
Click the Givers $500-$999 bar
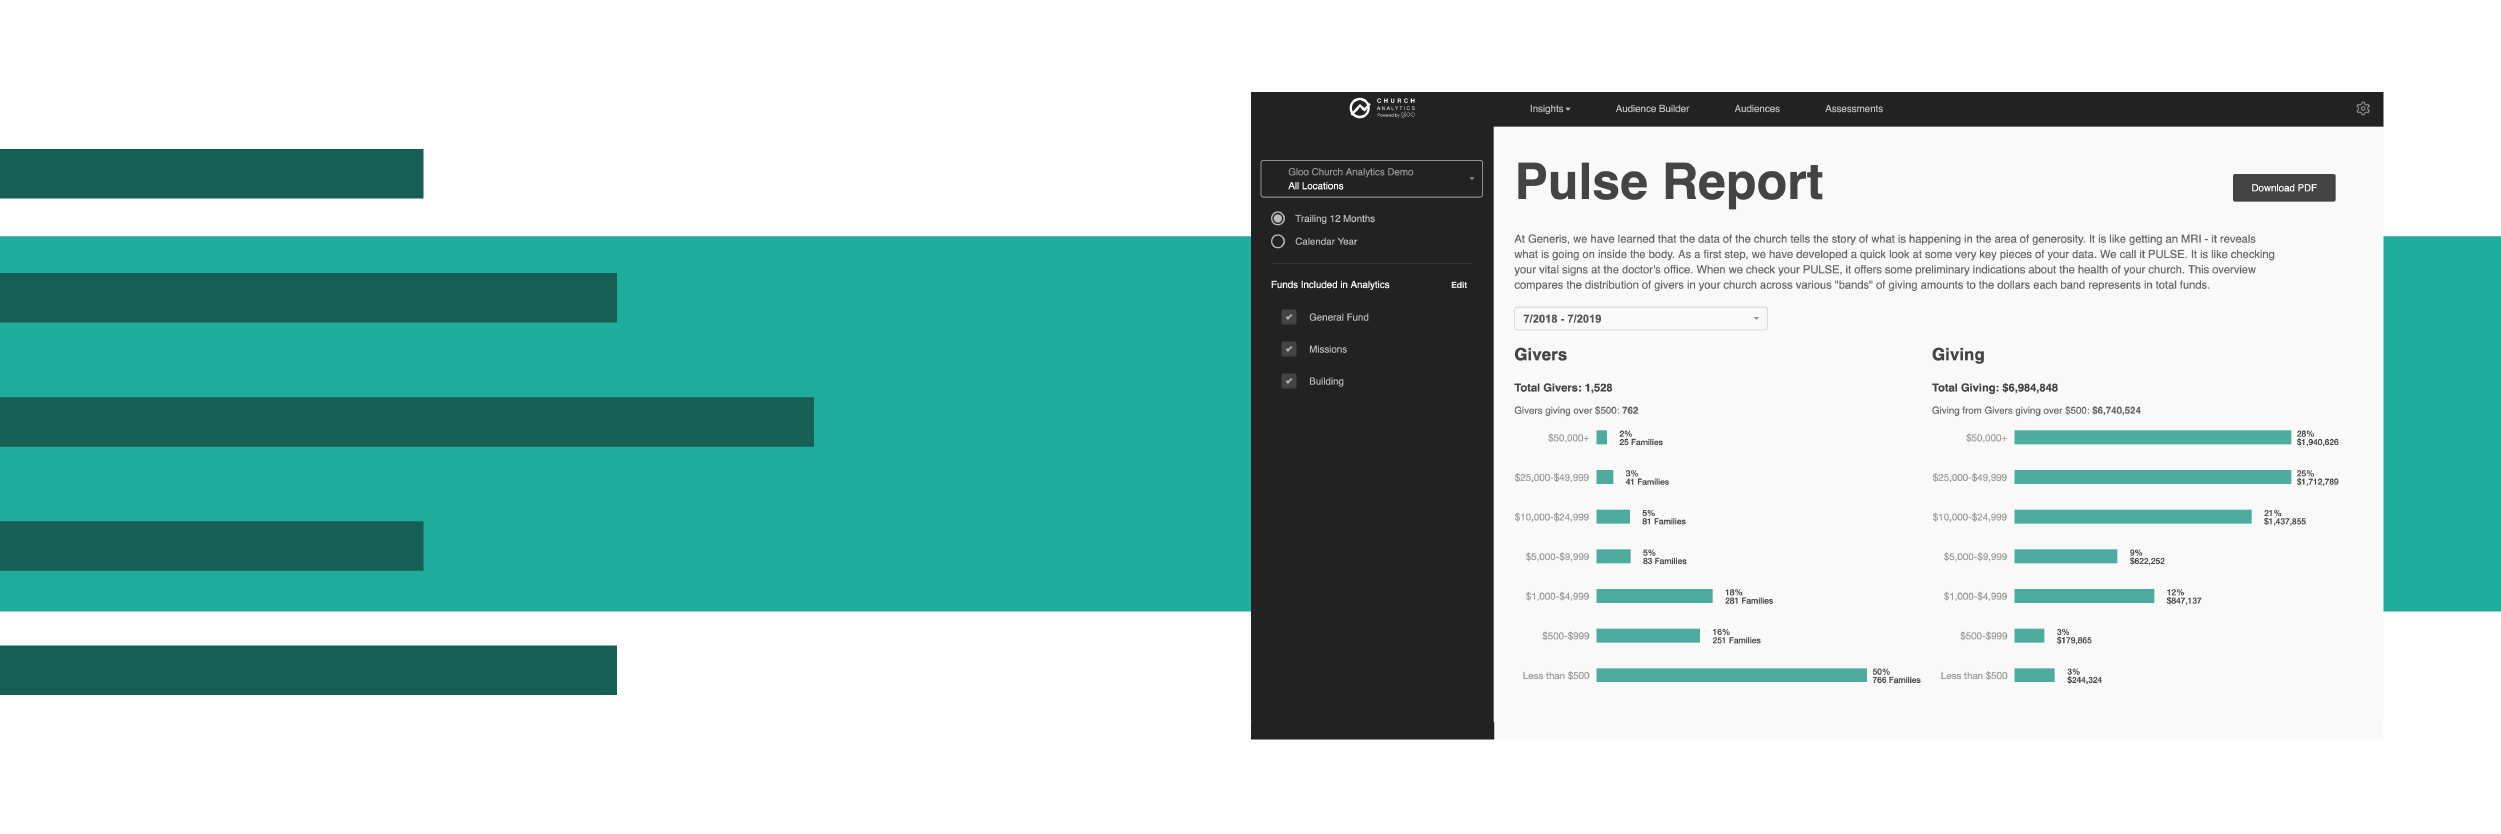tap(1648, 636)
